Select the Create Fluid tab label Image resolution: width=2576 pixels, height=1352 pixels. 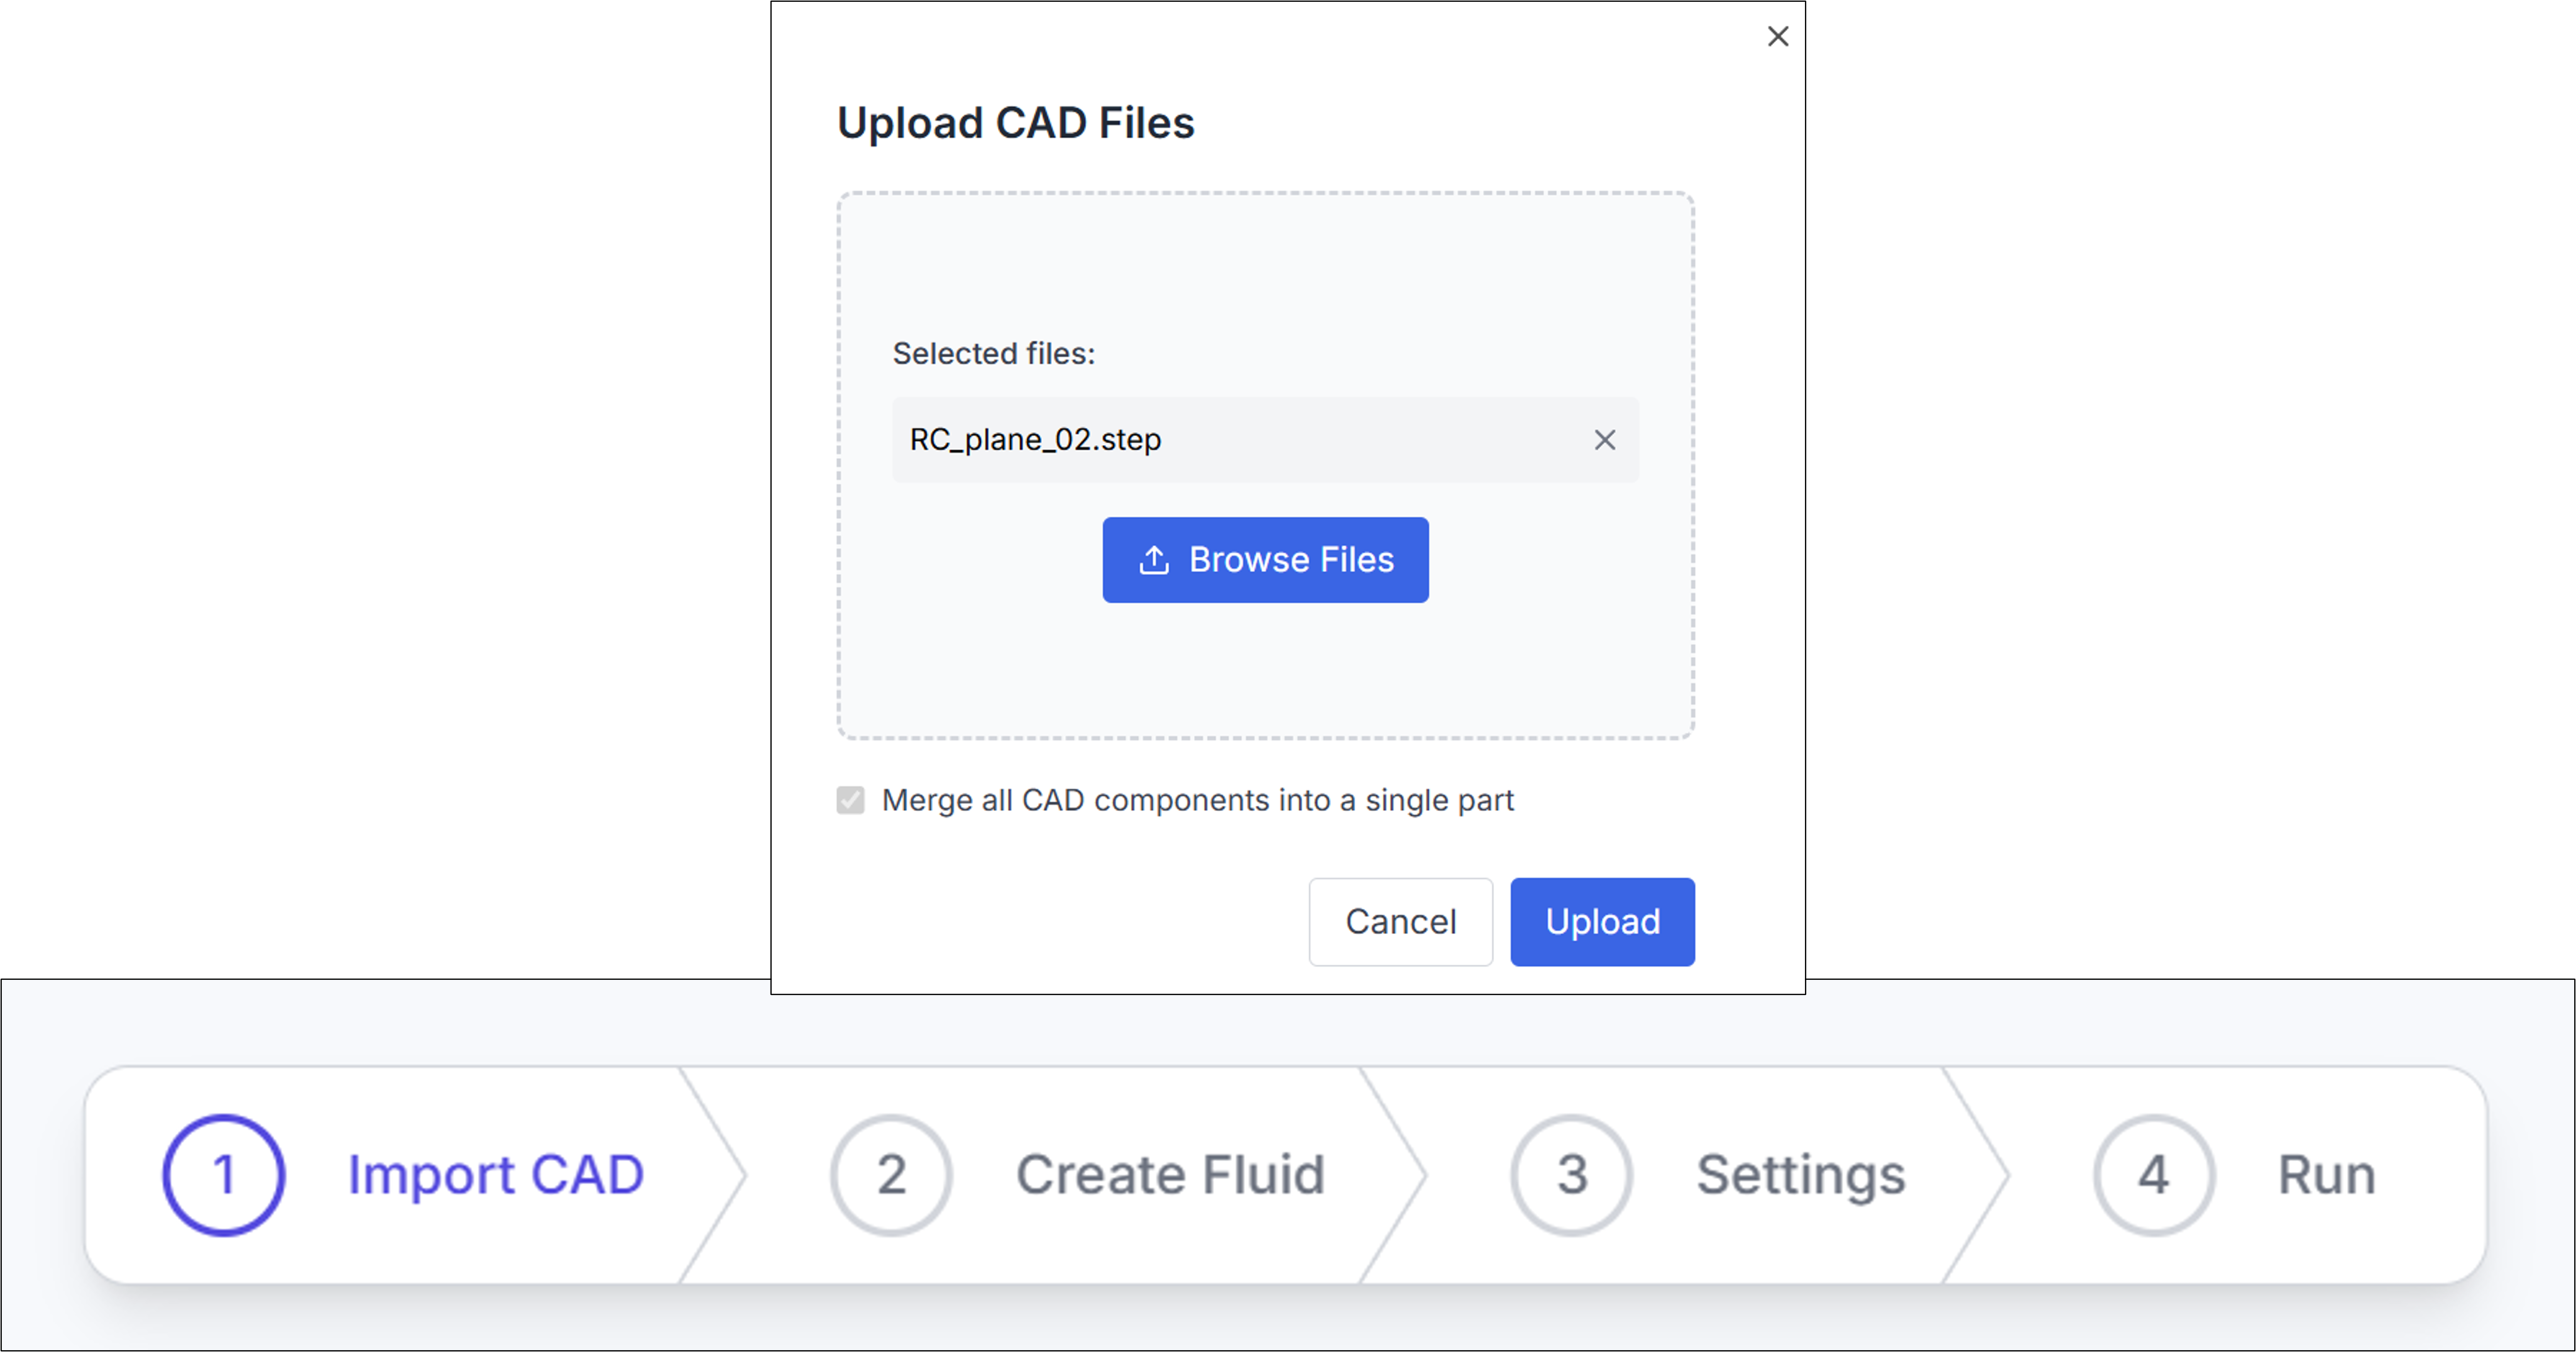tap(1170, 1175)
